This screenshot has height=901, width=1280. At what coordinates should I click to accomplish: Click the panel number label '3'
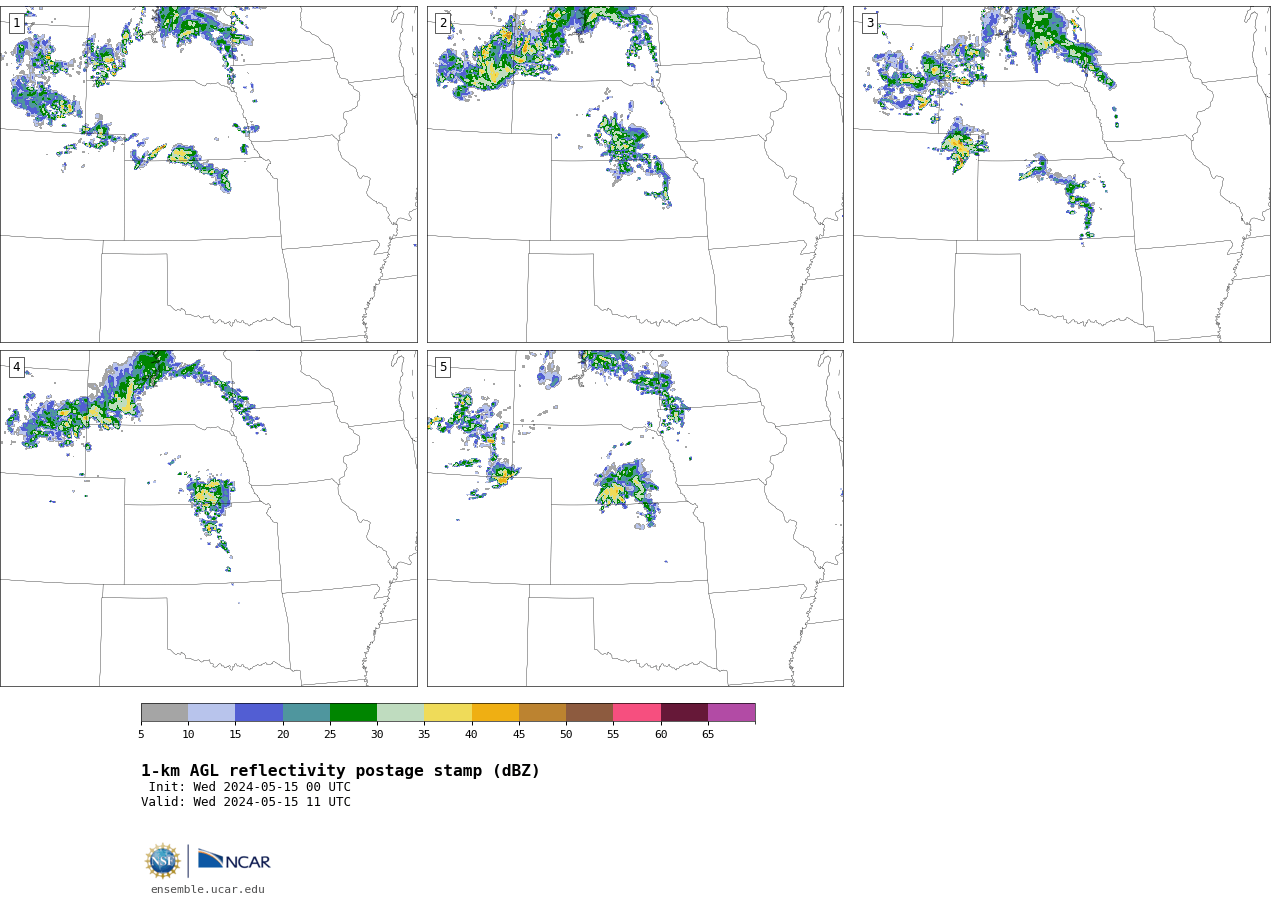click(x=870, y=23)
